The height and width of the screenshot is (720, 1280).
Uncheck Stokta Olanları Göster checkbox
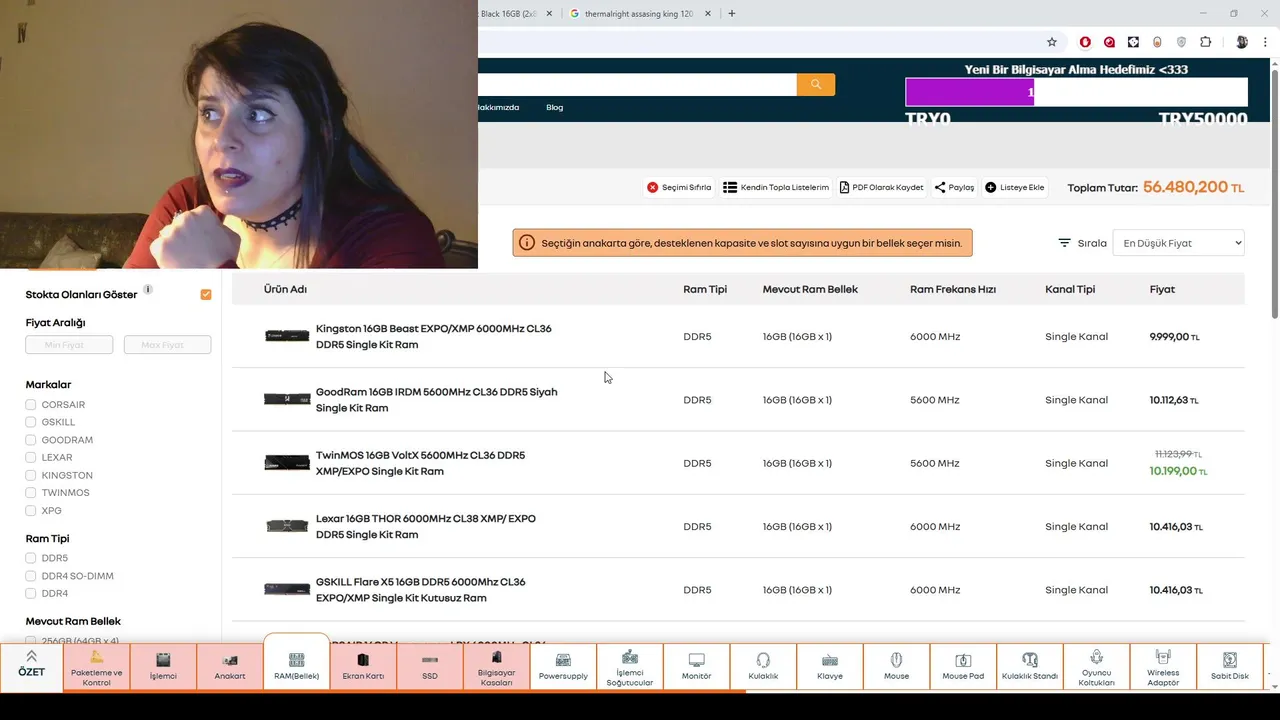206,294
